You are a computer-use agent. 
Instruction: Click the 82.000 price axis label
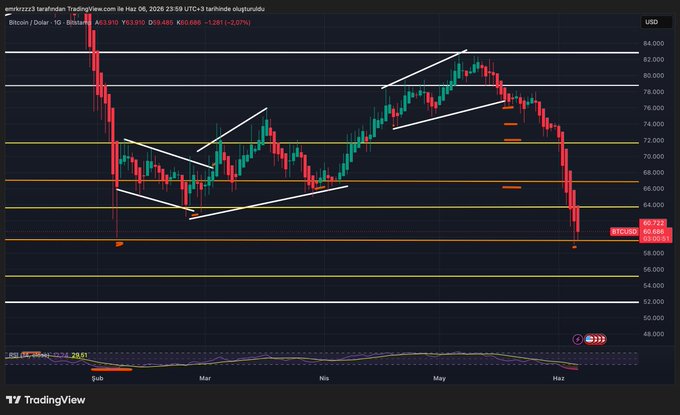pos(654,59)
